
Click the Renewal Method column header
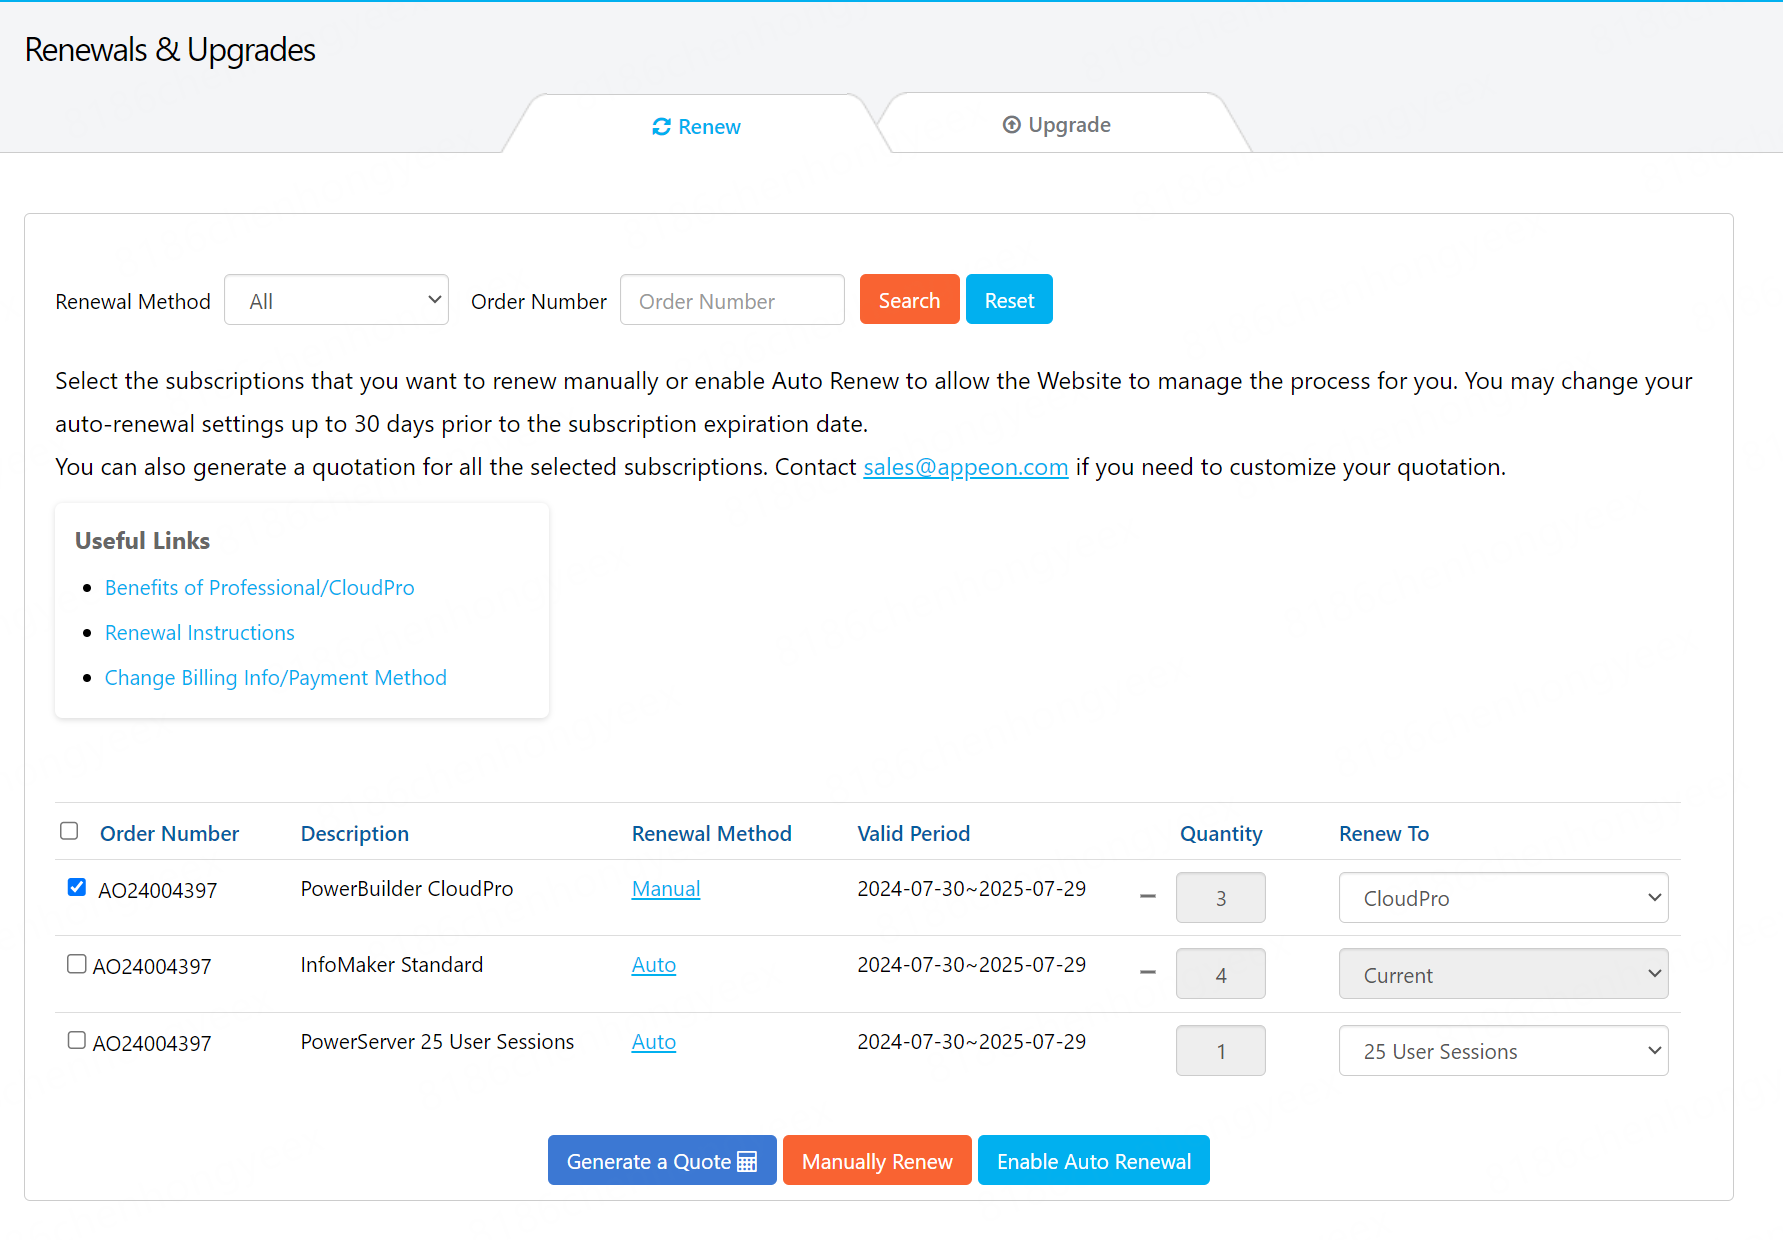712,834
